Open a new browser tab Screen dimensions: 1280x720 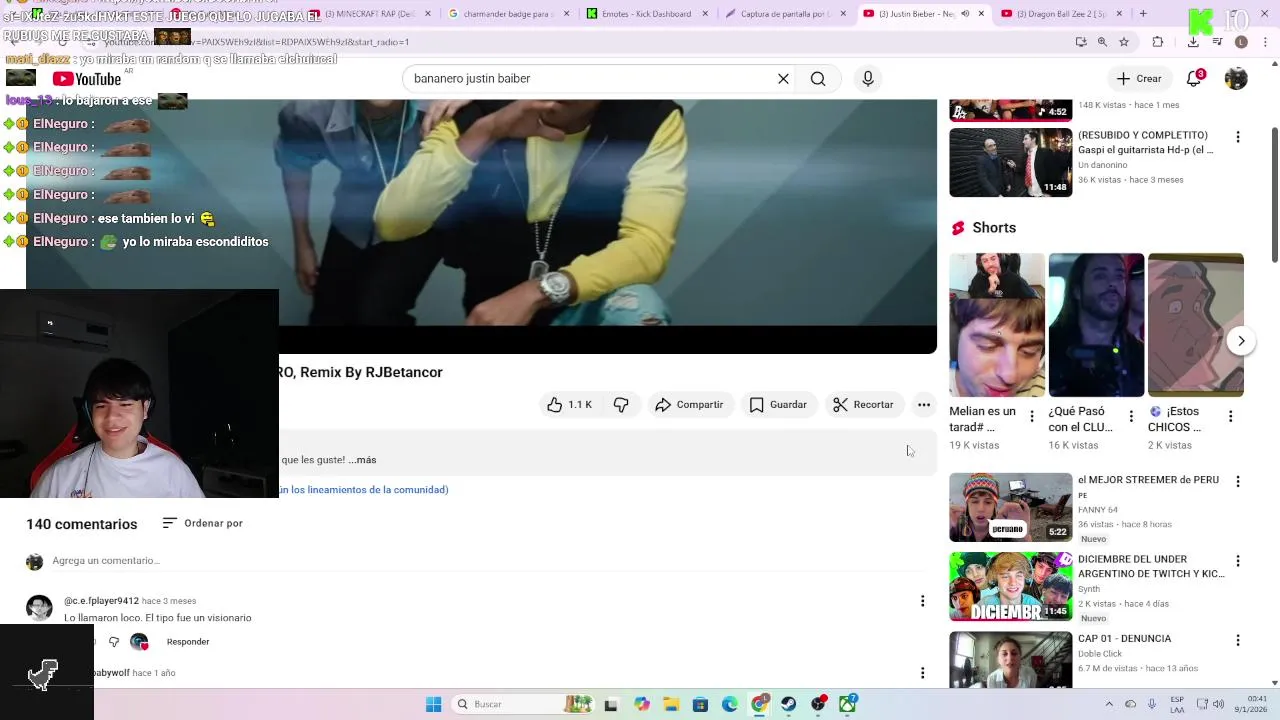point(1143,14)
